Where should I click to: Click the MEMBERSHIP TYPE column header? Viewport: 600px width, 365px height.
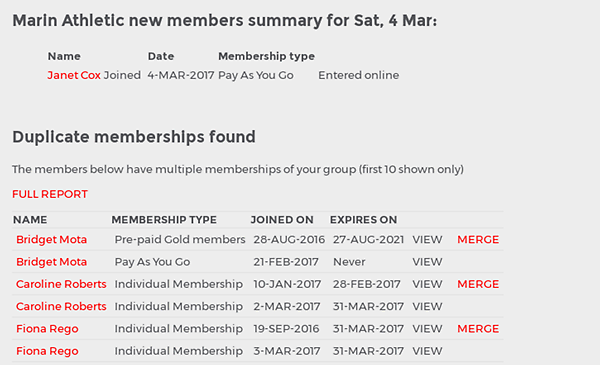pos(164,220)
